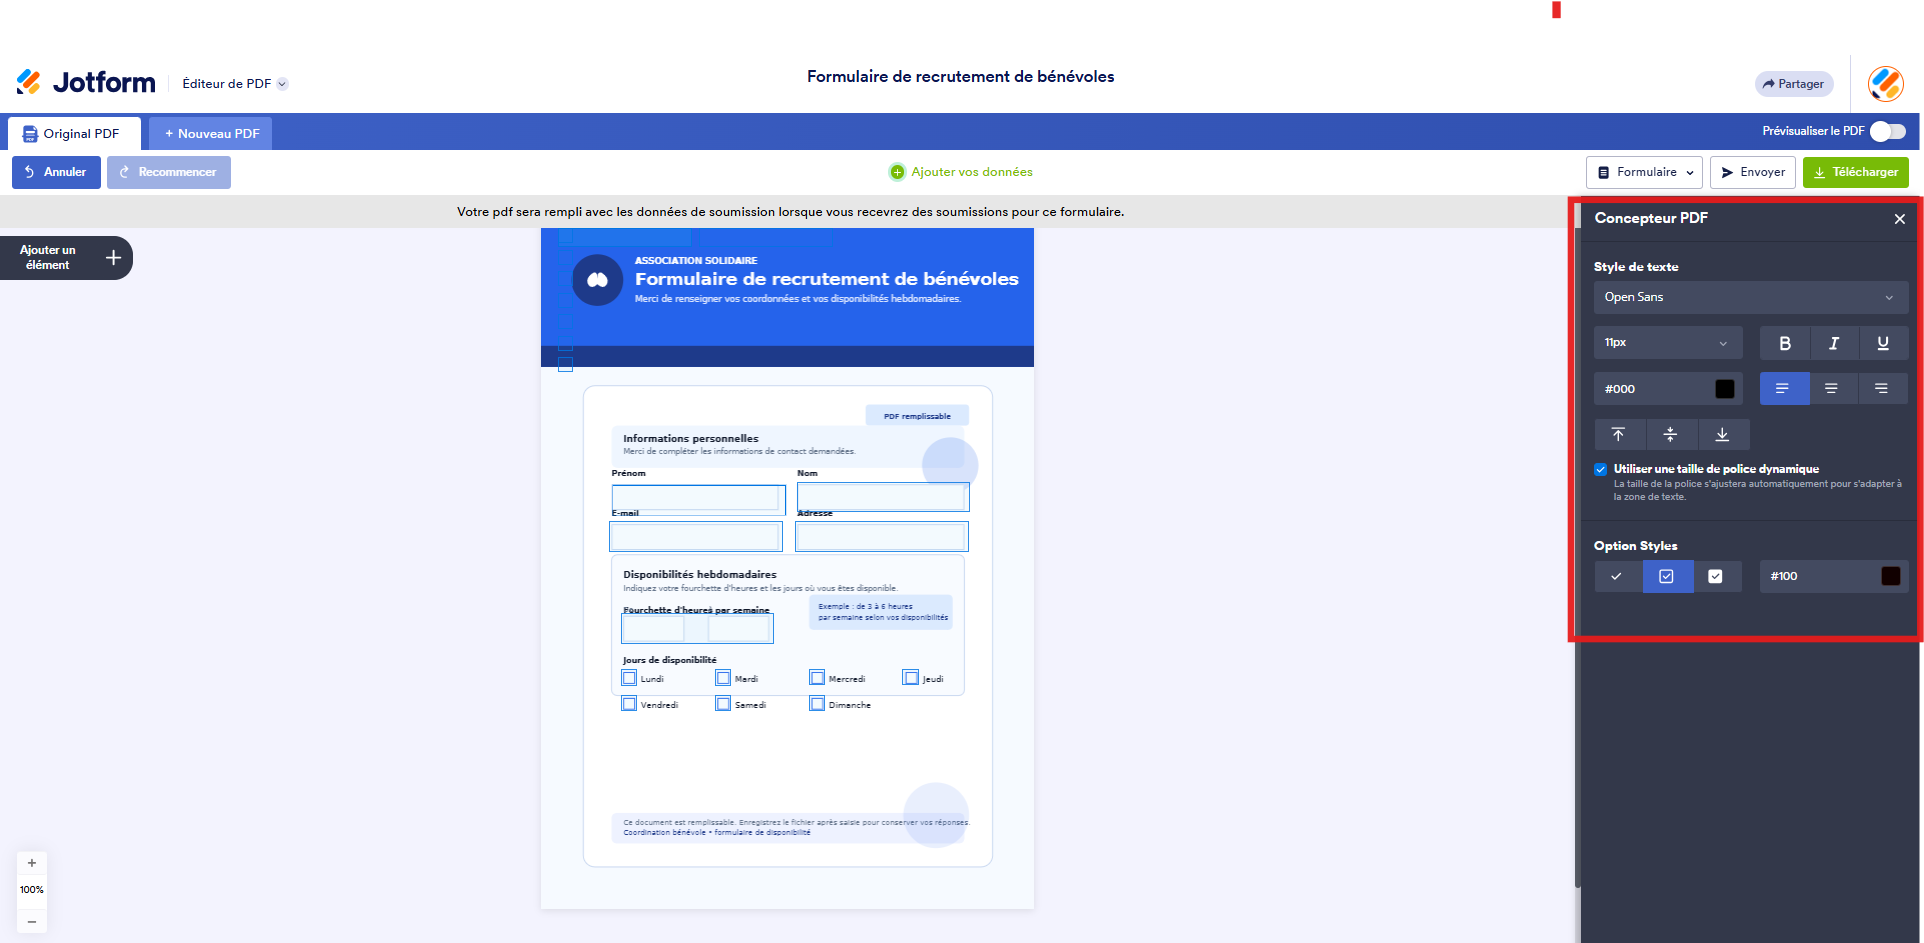
Task: Check the Lundi availability checkbox
Action: [x=629, y=677]
